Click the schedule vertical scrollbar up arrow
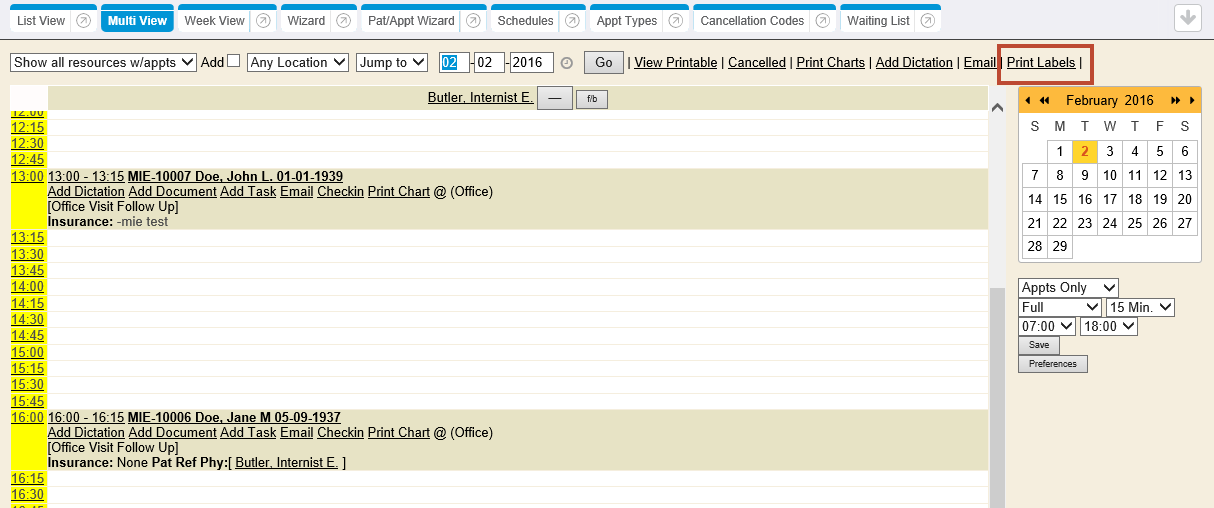1214x508 pixels. click(996, 107)
